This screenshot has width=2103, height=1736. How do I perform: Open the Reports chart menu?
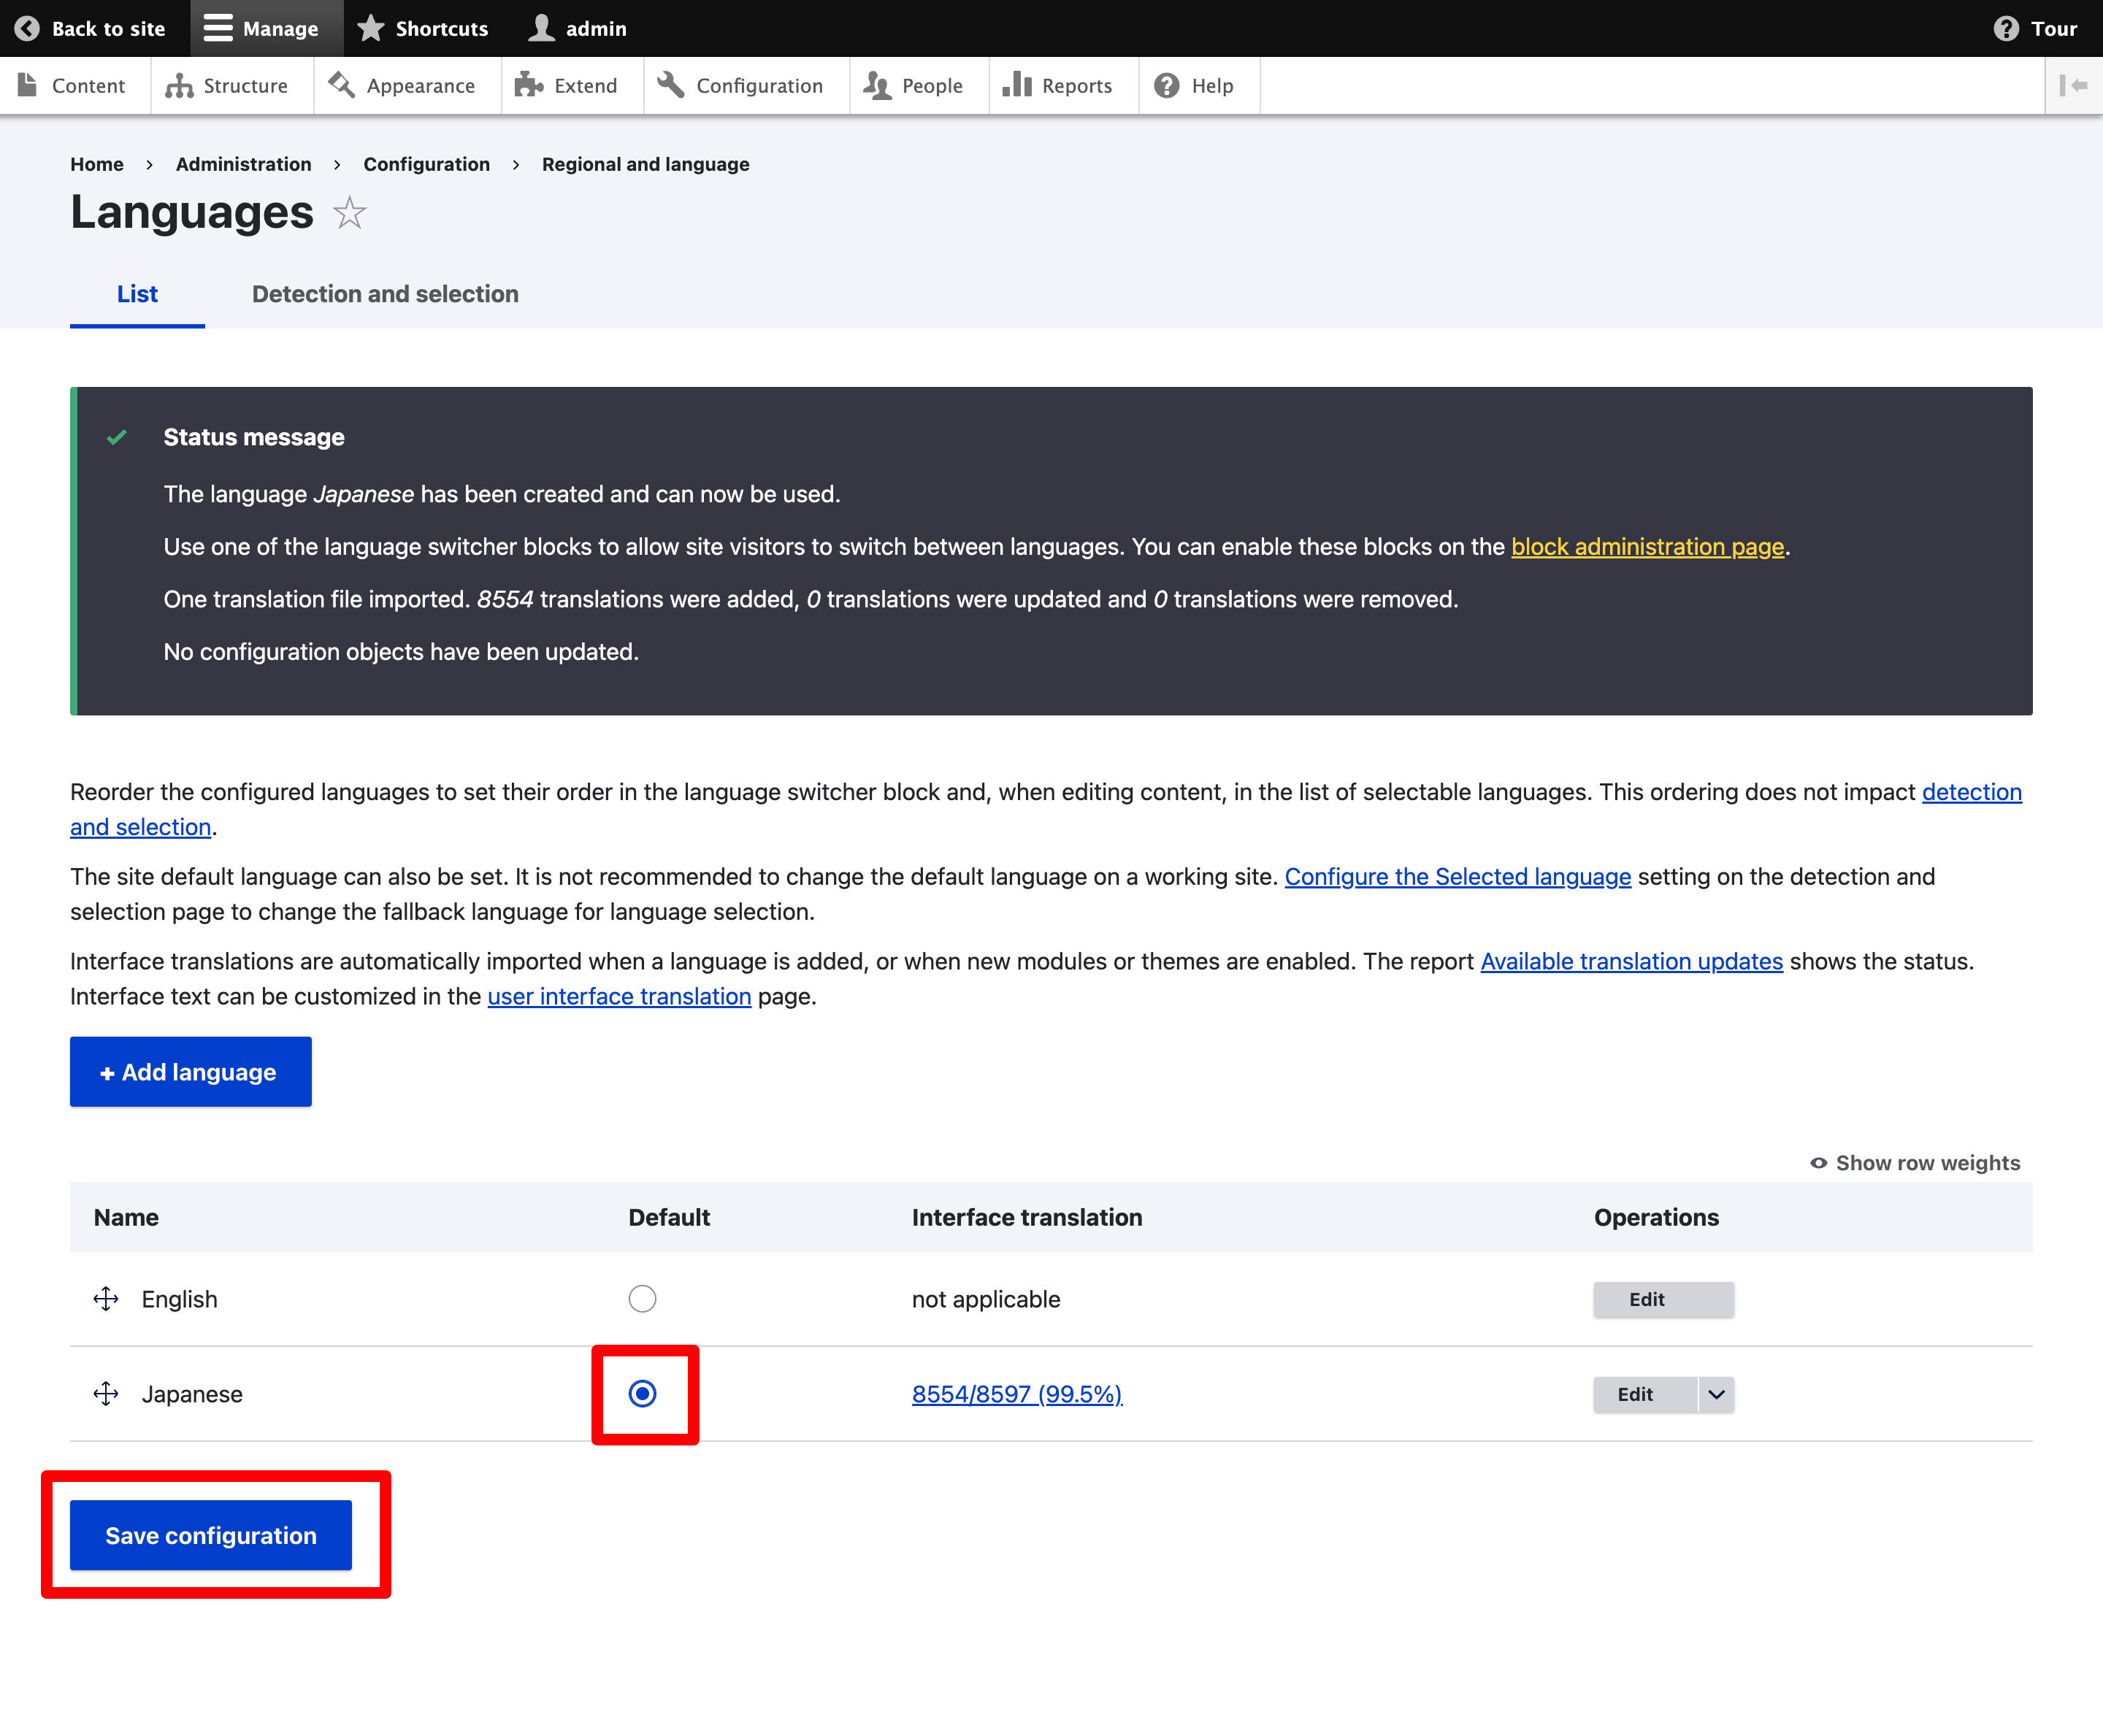[x=1057, y=86]
